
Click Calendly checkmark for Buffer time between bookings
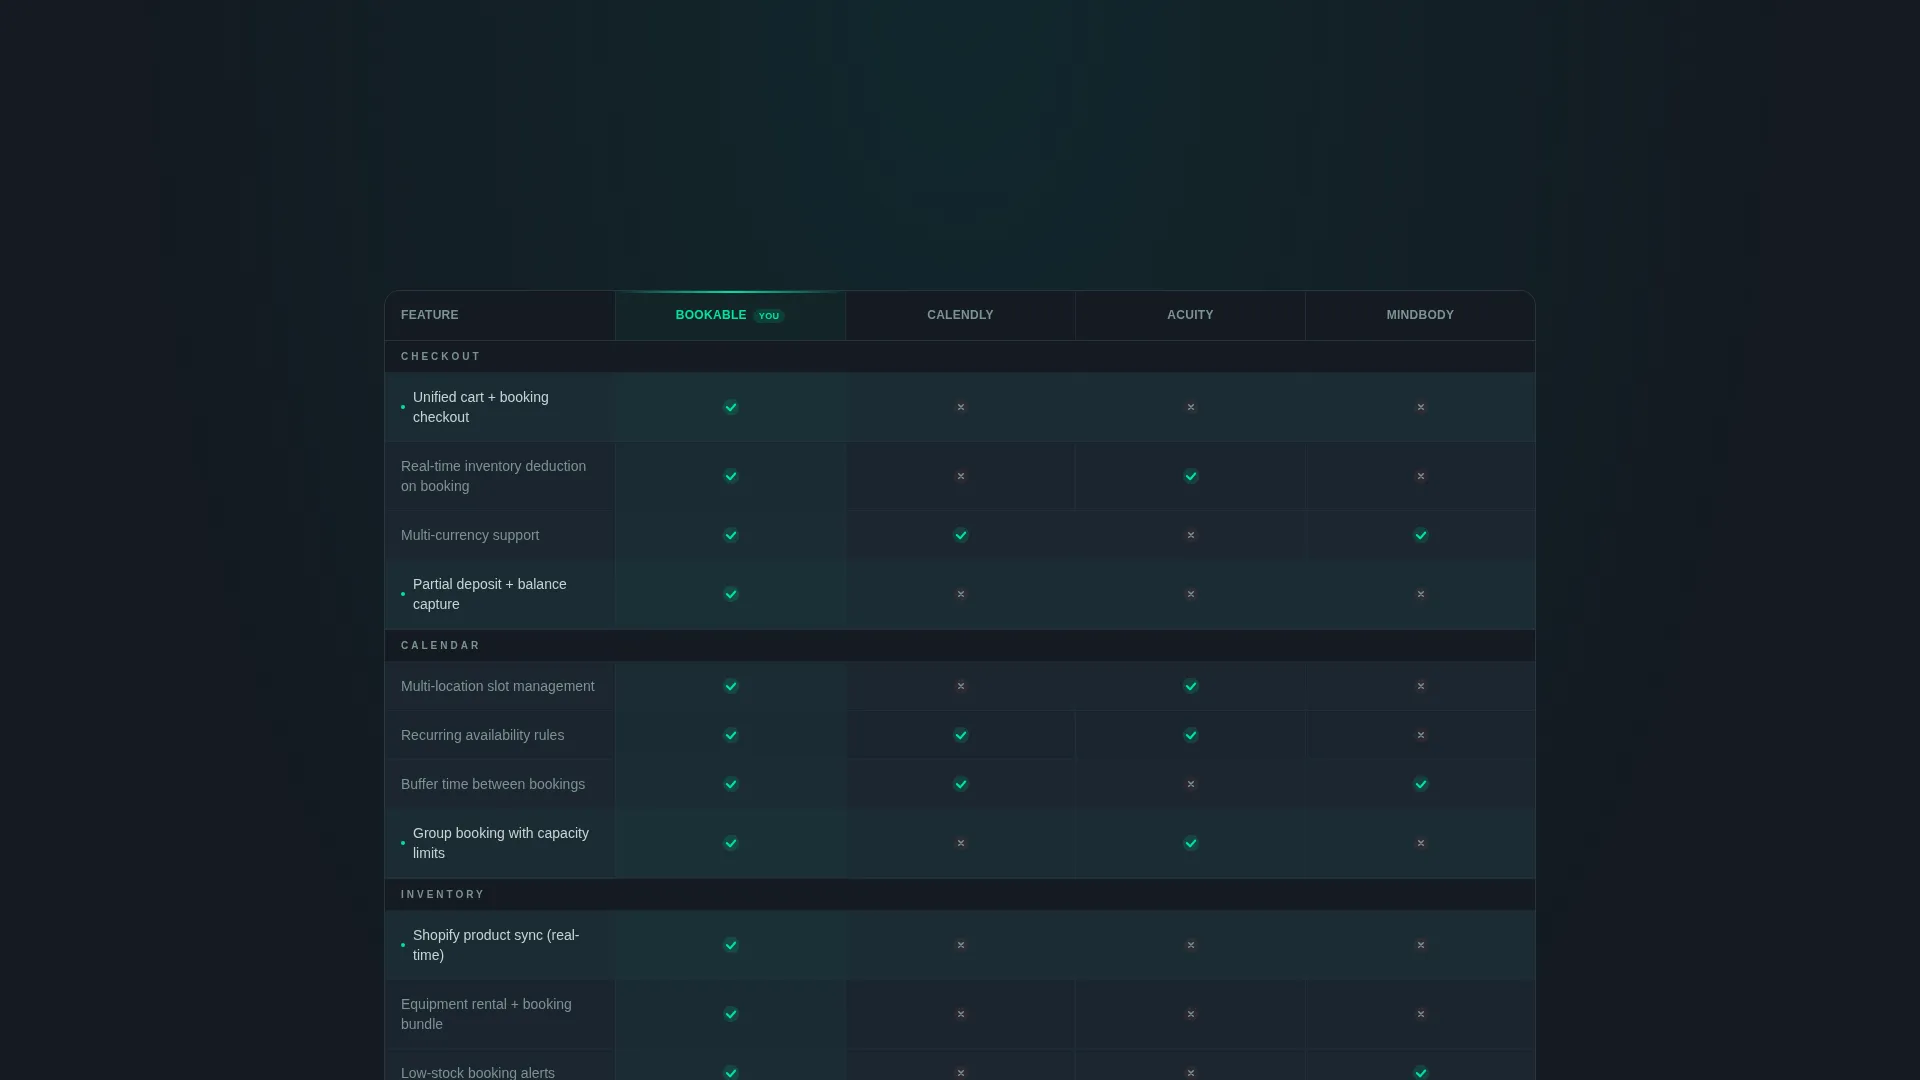coord(961,784)
